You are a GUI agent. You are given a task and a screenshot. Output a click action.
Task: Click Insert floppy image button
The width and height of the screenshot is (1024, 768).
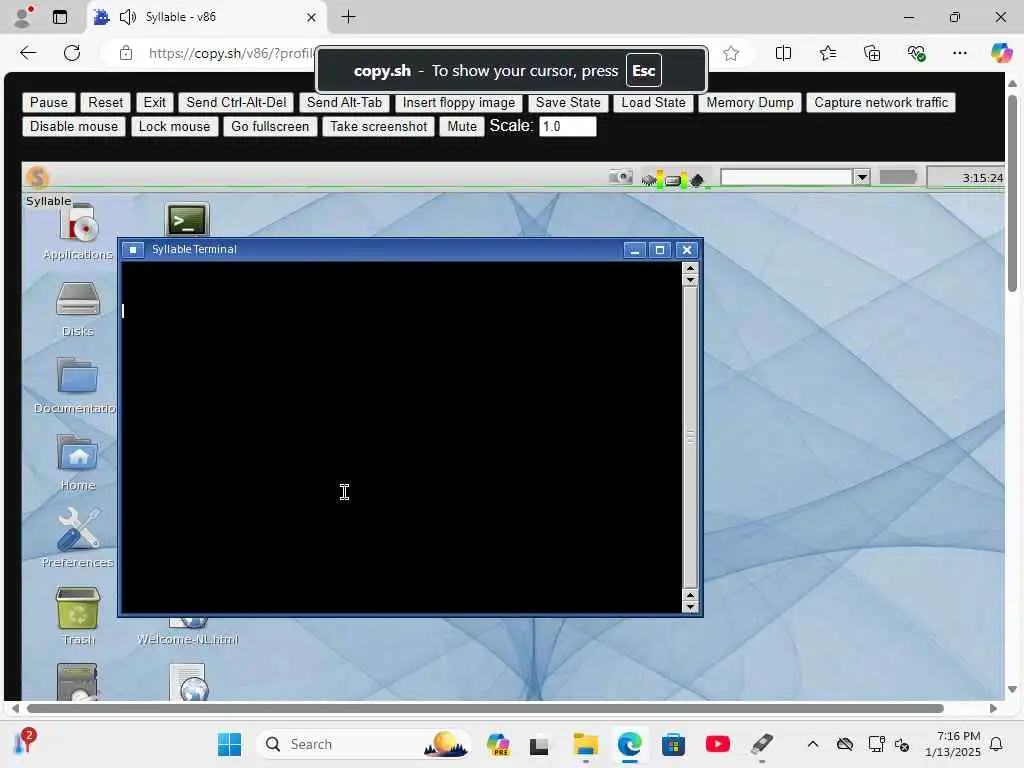[x=458, y=103]
